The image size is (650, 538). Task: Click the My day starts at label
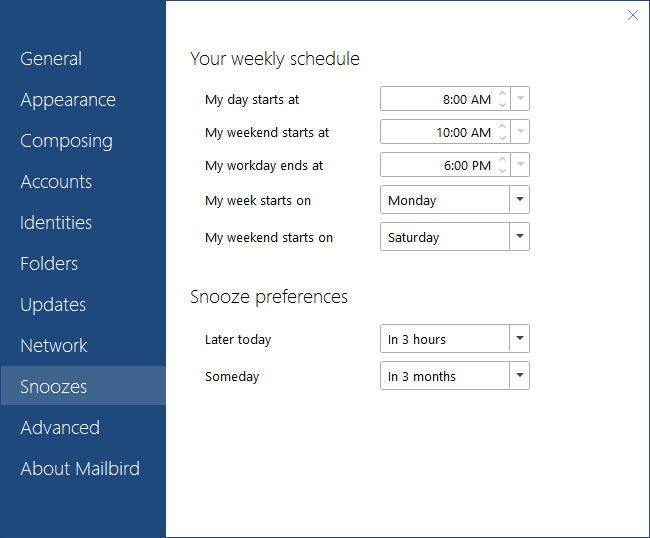[252, 100]
